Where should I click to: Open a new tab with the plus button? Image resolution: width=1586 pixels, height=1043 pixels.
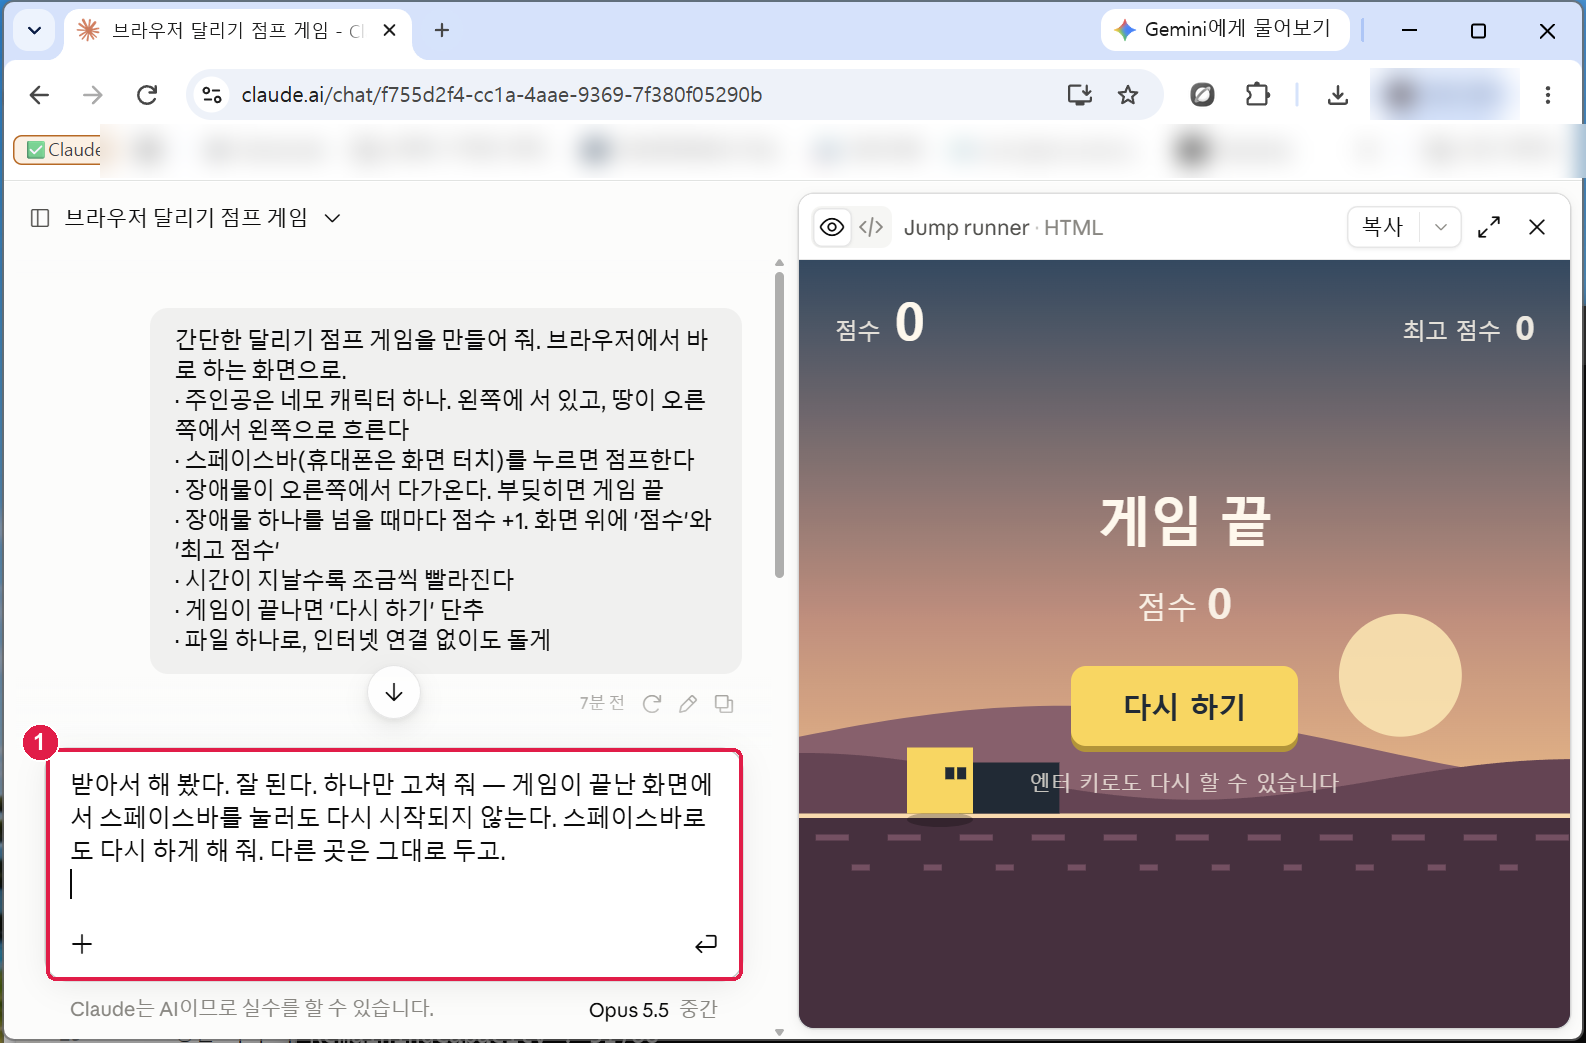coord(442,30)
